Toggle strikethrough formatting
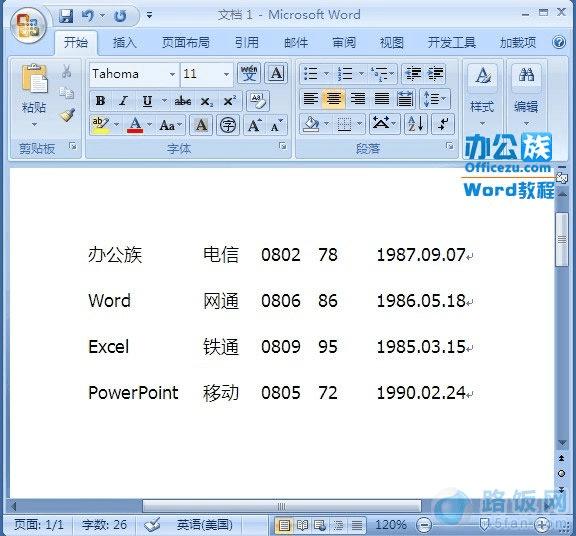Screen dimensions: 576x536 pyautogui.click(x=183, y=101)
